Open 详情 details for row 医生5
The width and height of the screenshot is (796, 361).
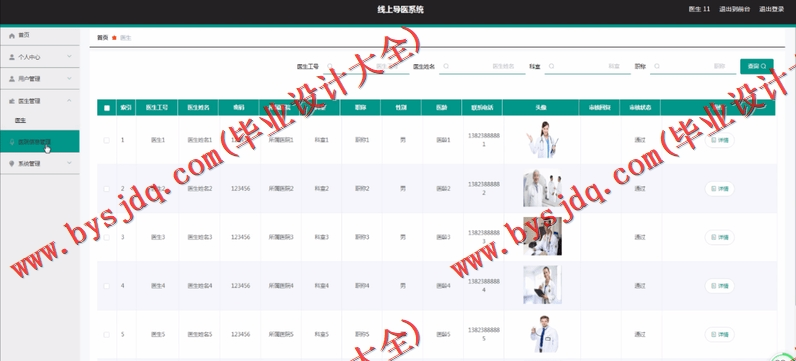(x=719, y=335)
